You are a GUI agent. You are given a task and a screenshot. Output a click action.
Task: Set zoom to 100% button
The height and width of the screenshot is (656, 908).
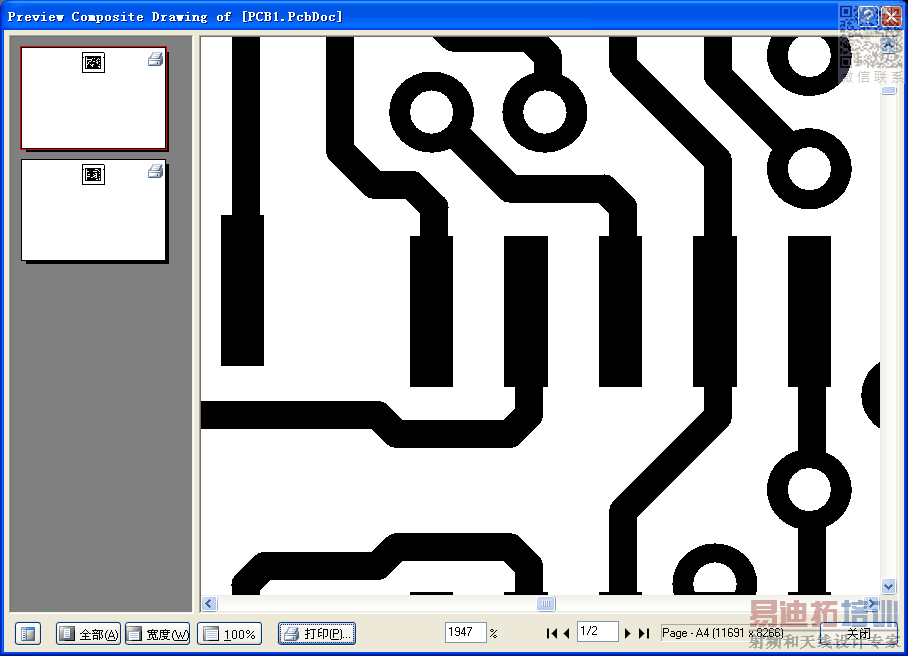[x=229, y=634]
